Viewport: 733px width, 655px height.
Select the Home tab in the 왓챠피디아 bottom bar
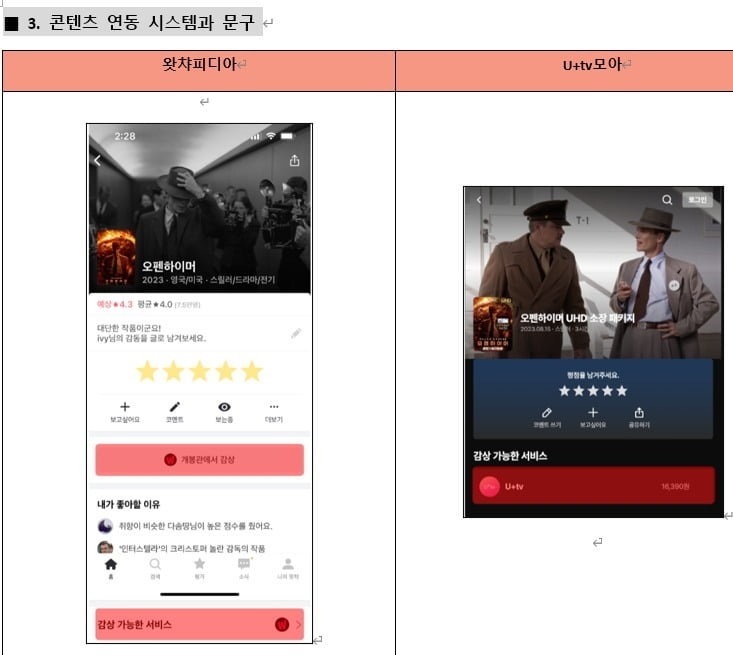click(111, 569)
